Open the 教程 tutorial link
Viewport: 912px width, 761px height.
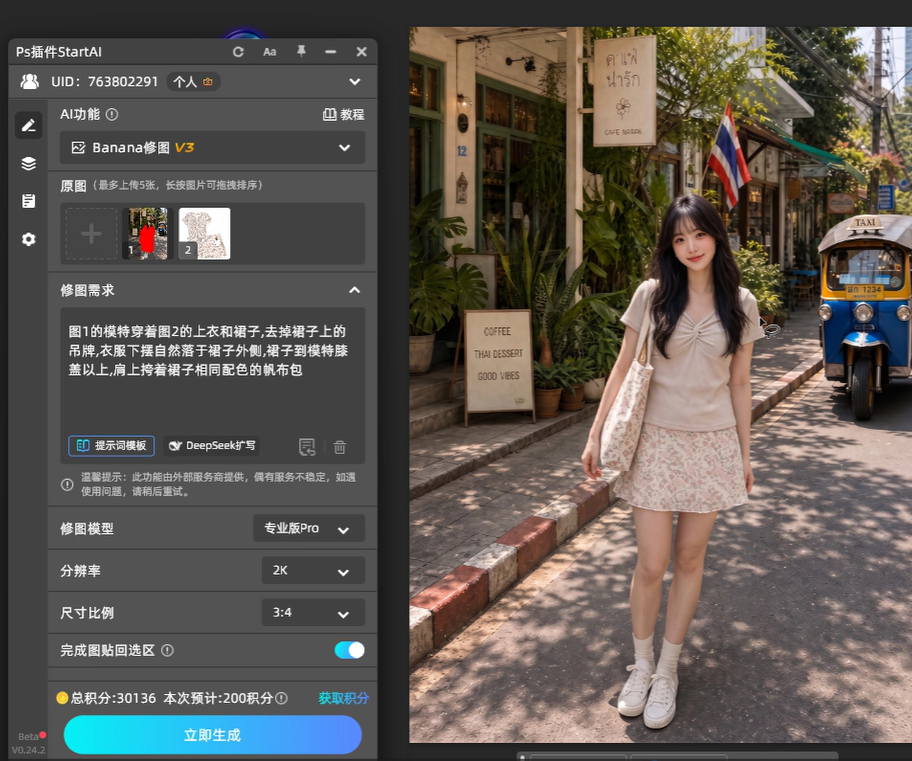[344, 115]
